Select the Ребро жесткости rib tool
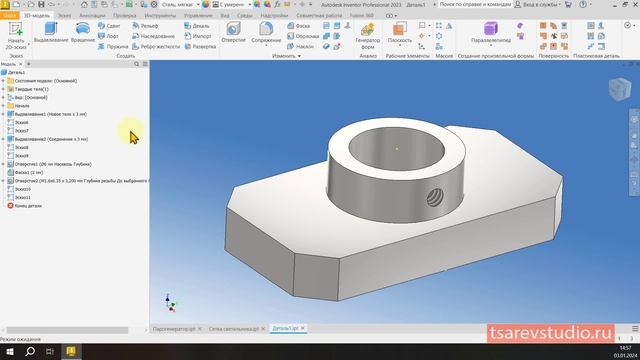 click(x=156, y=47)
